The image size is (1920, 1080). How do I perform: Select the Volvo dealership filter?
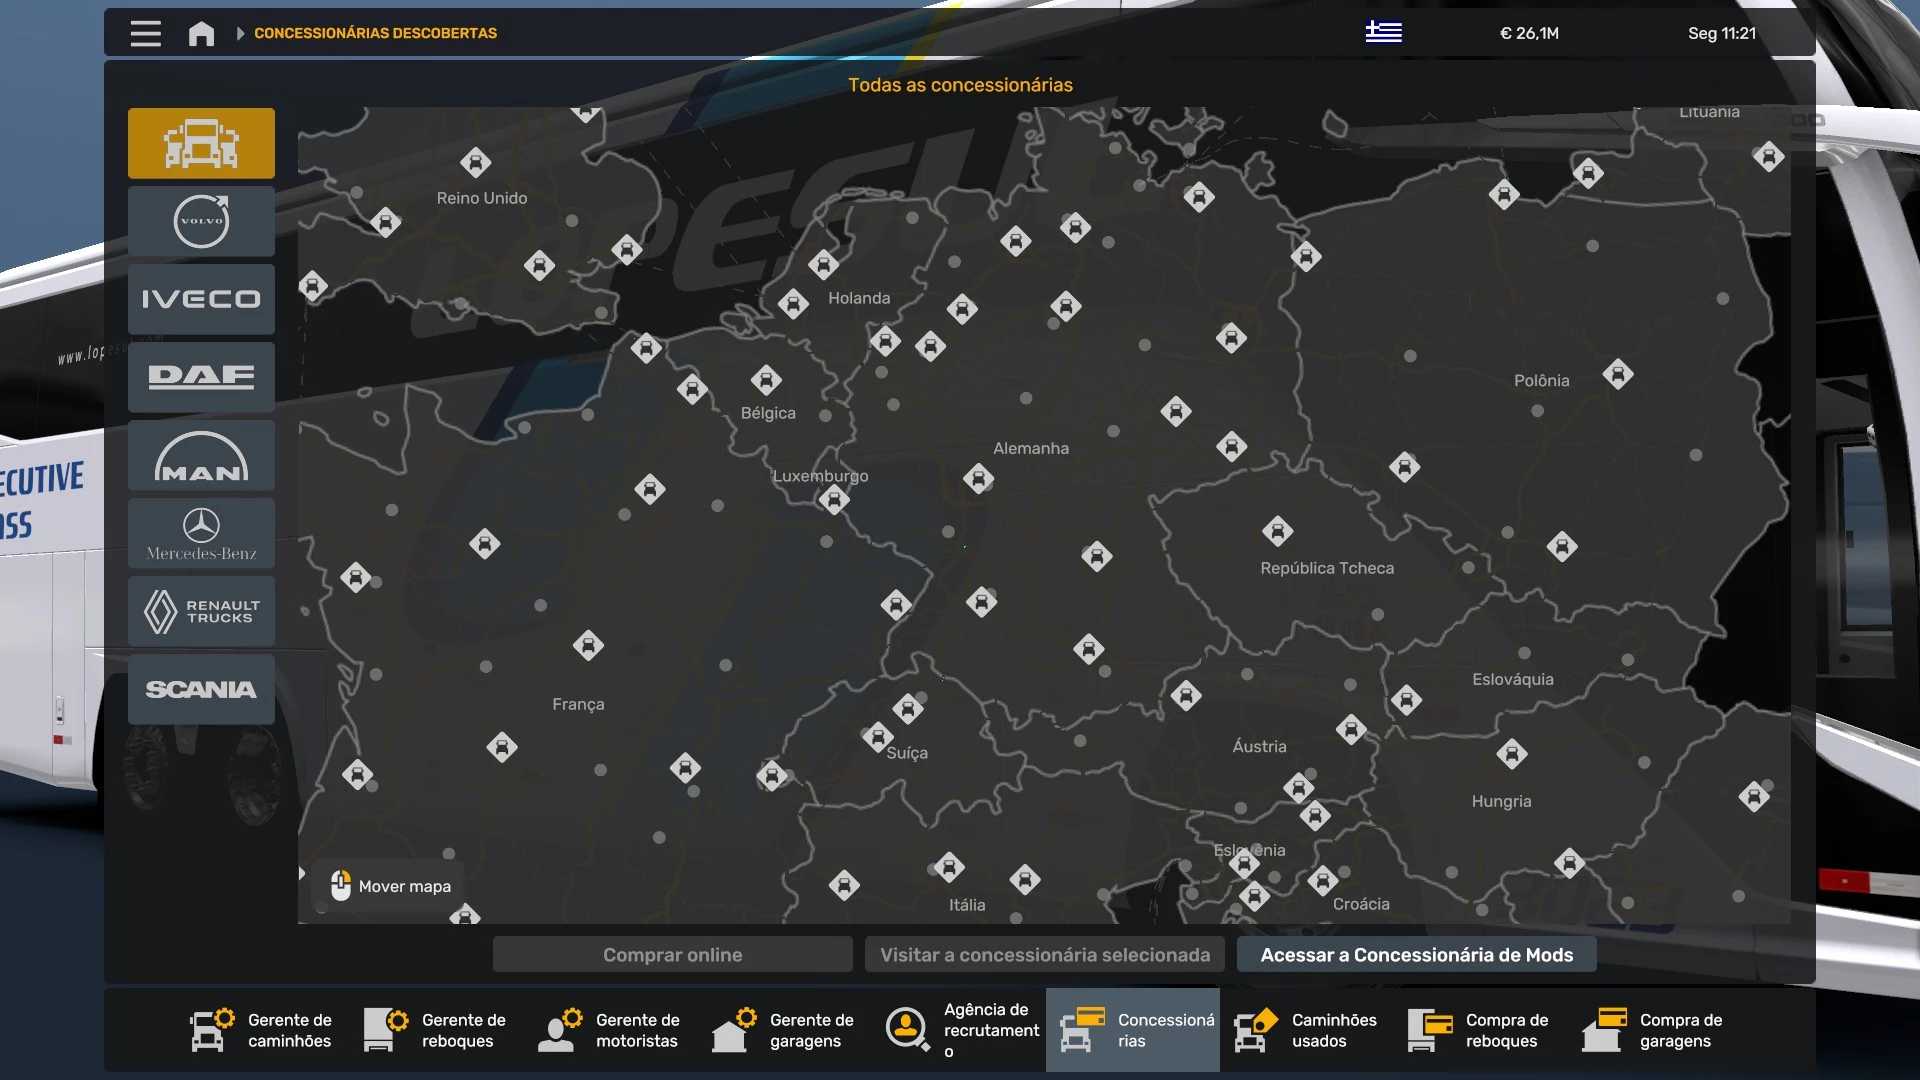tap(200, 221)
